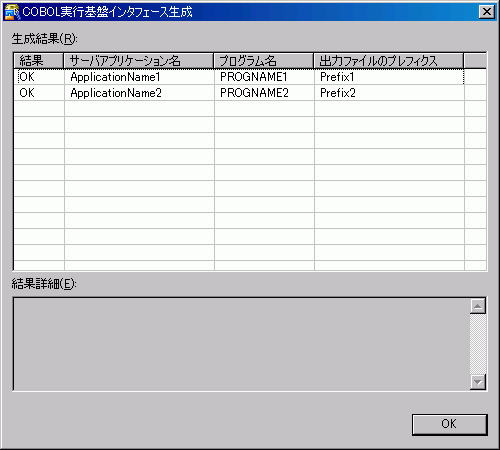Sort by the 結果 column header
Image resolution: width=500 pixels, height=450 pixels.
point(39,61)
